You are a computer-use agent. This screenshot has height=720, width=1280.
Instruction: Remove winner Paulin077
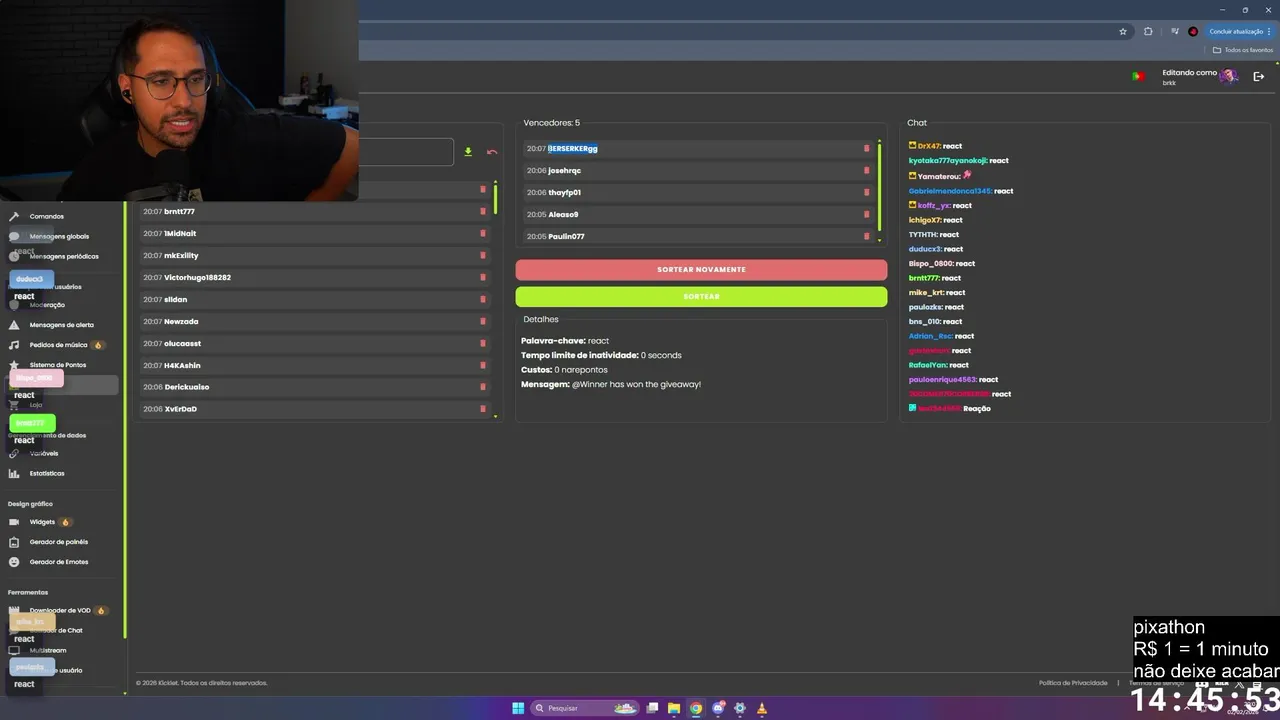point(867,237)
